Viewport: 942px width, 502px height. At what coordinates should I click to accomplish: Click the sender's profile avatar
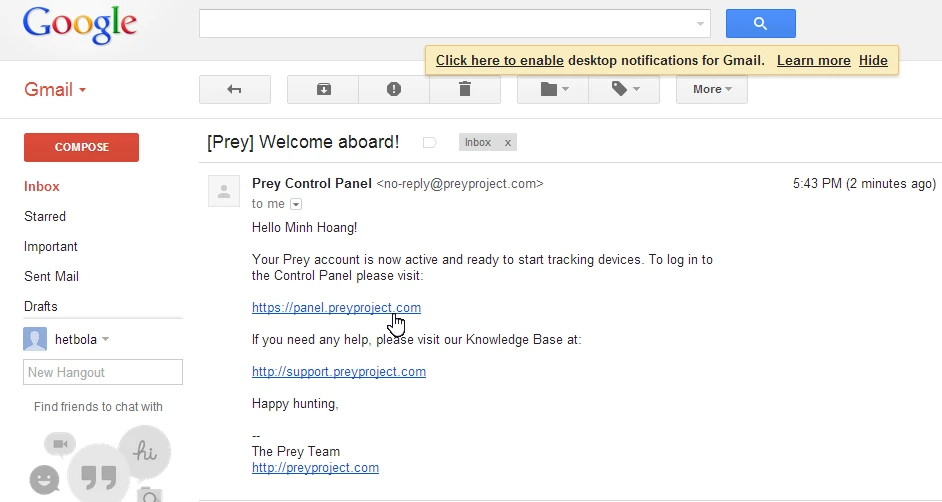pos(224,190)
